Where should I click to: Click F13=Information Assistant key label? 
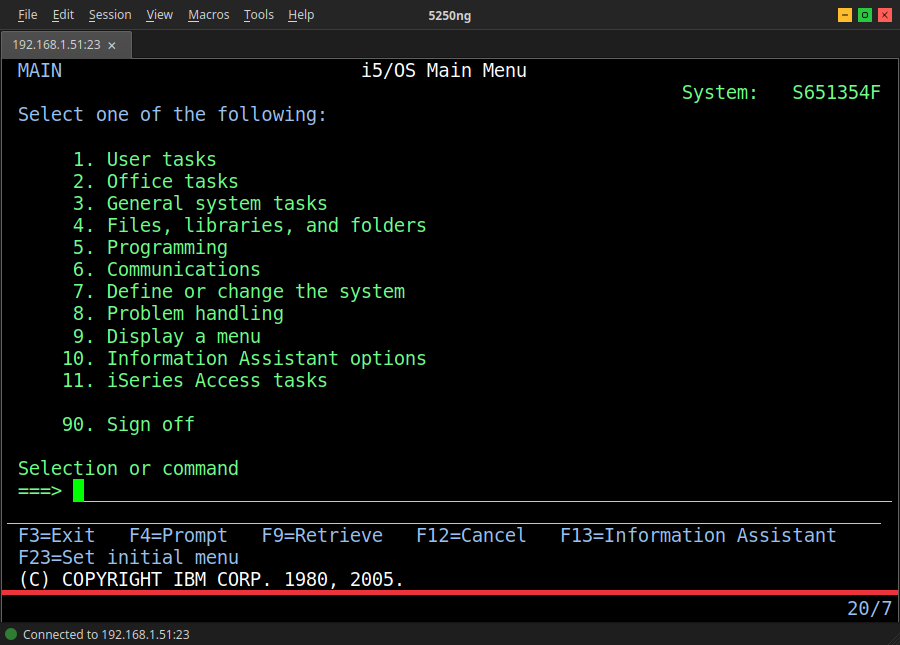(x=699, y=535)
